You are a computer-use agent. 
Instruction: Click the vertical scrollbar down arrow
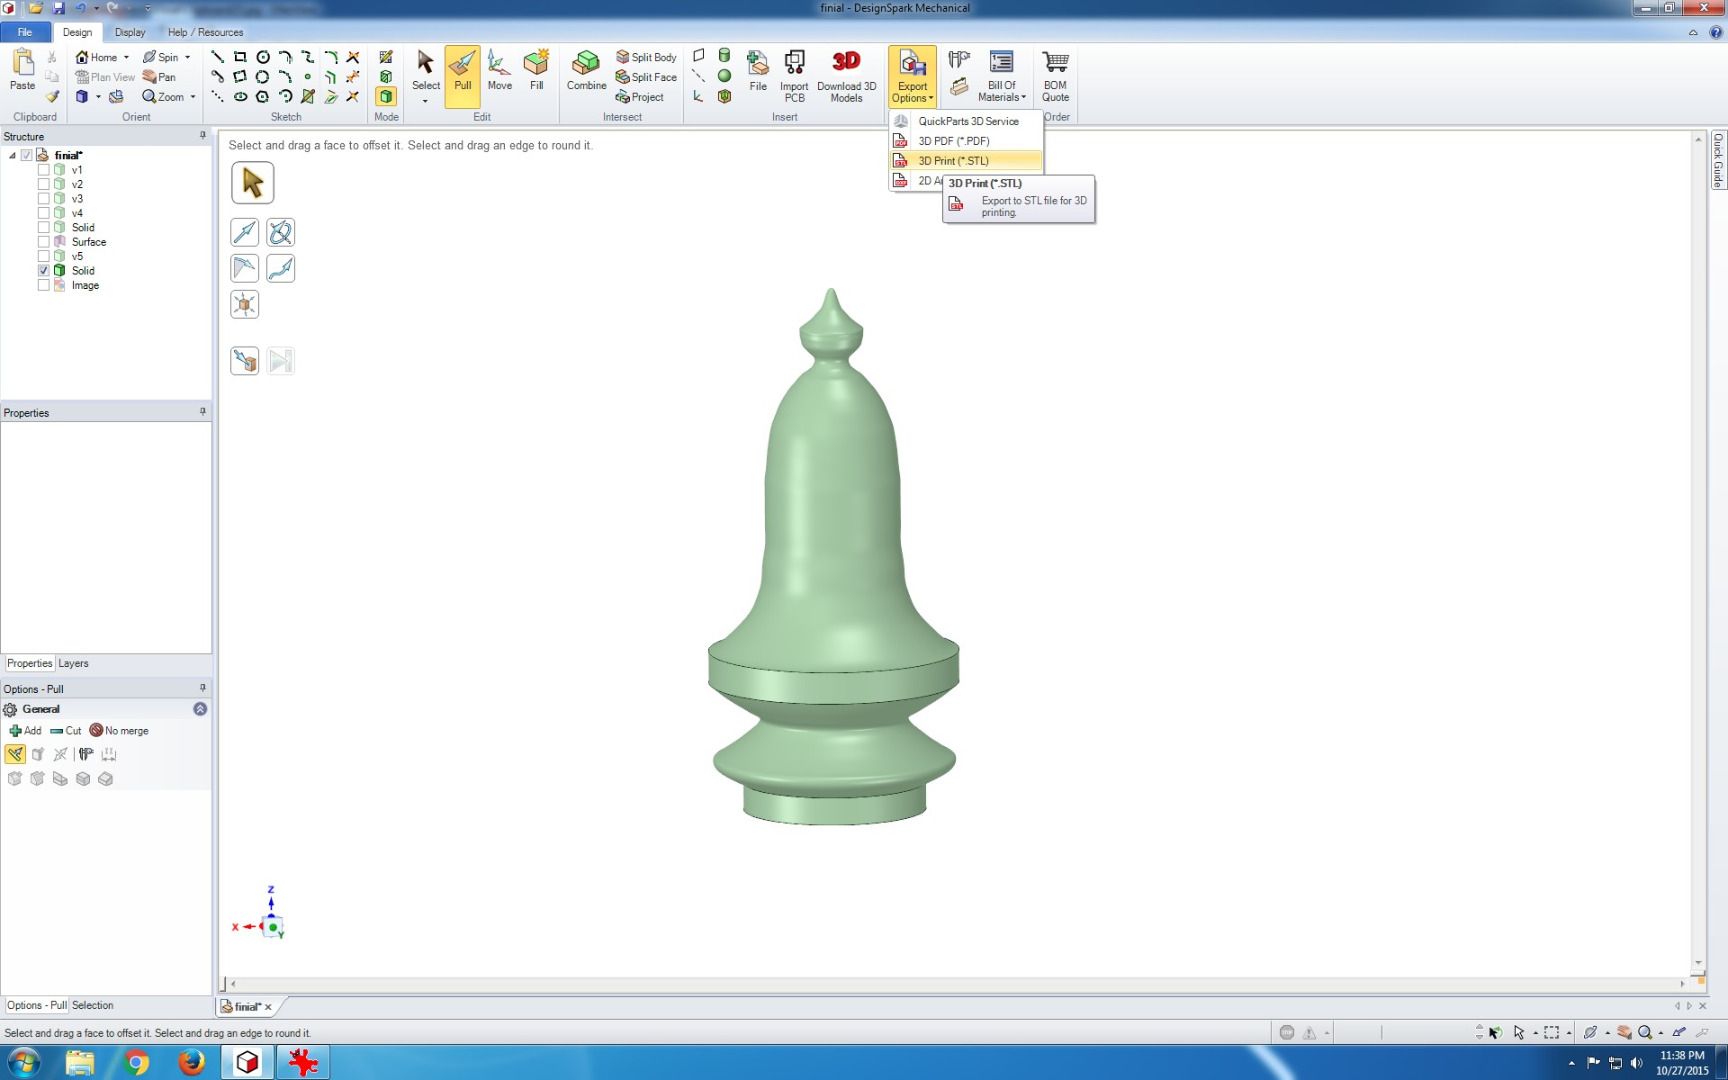[1698, 964]
